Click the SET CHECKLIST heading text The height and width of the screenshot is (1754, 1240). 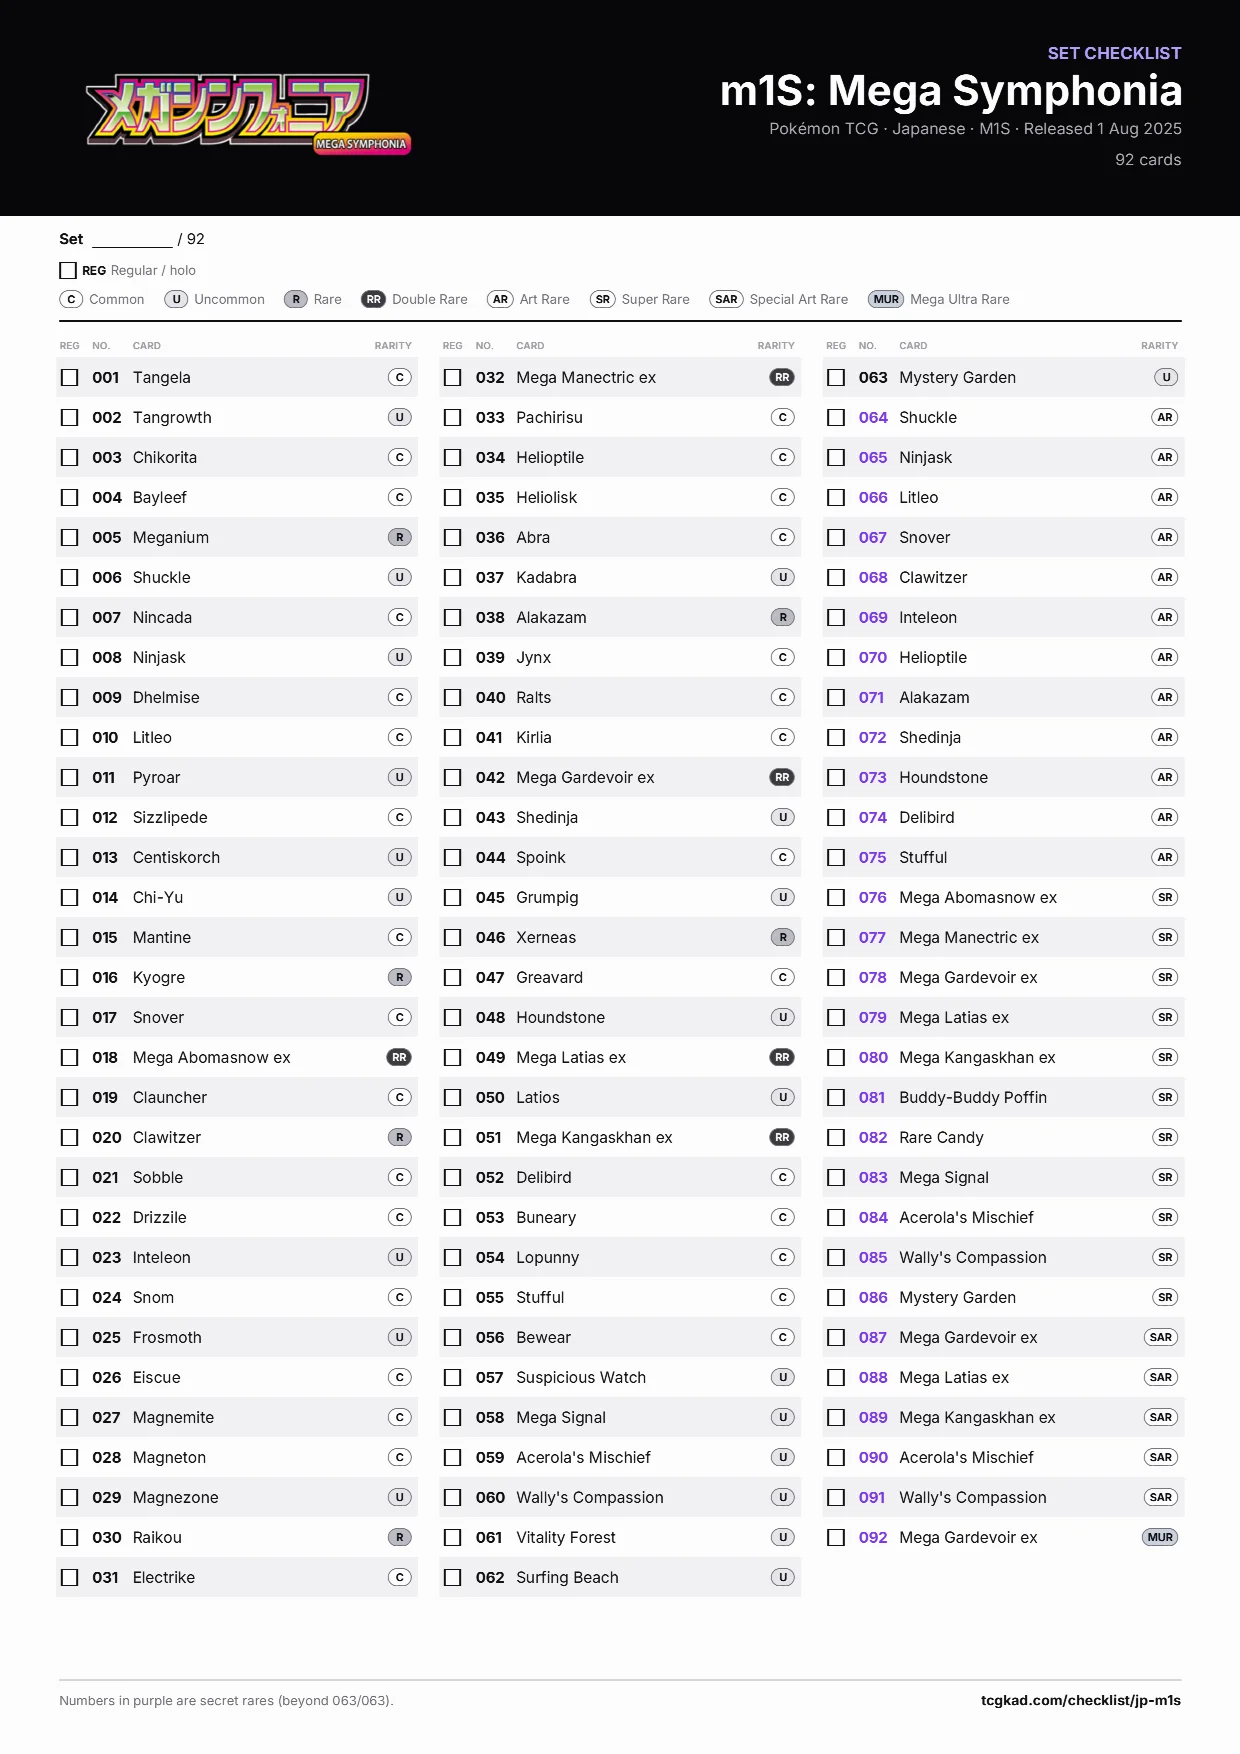(x=1114, y=53)
